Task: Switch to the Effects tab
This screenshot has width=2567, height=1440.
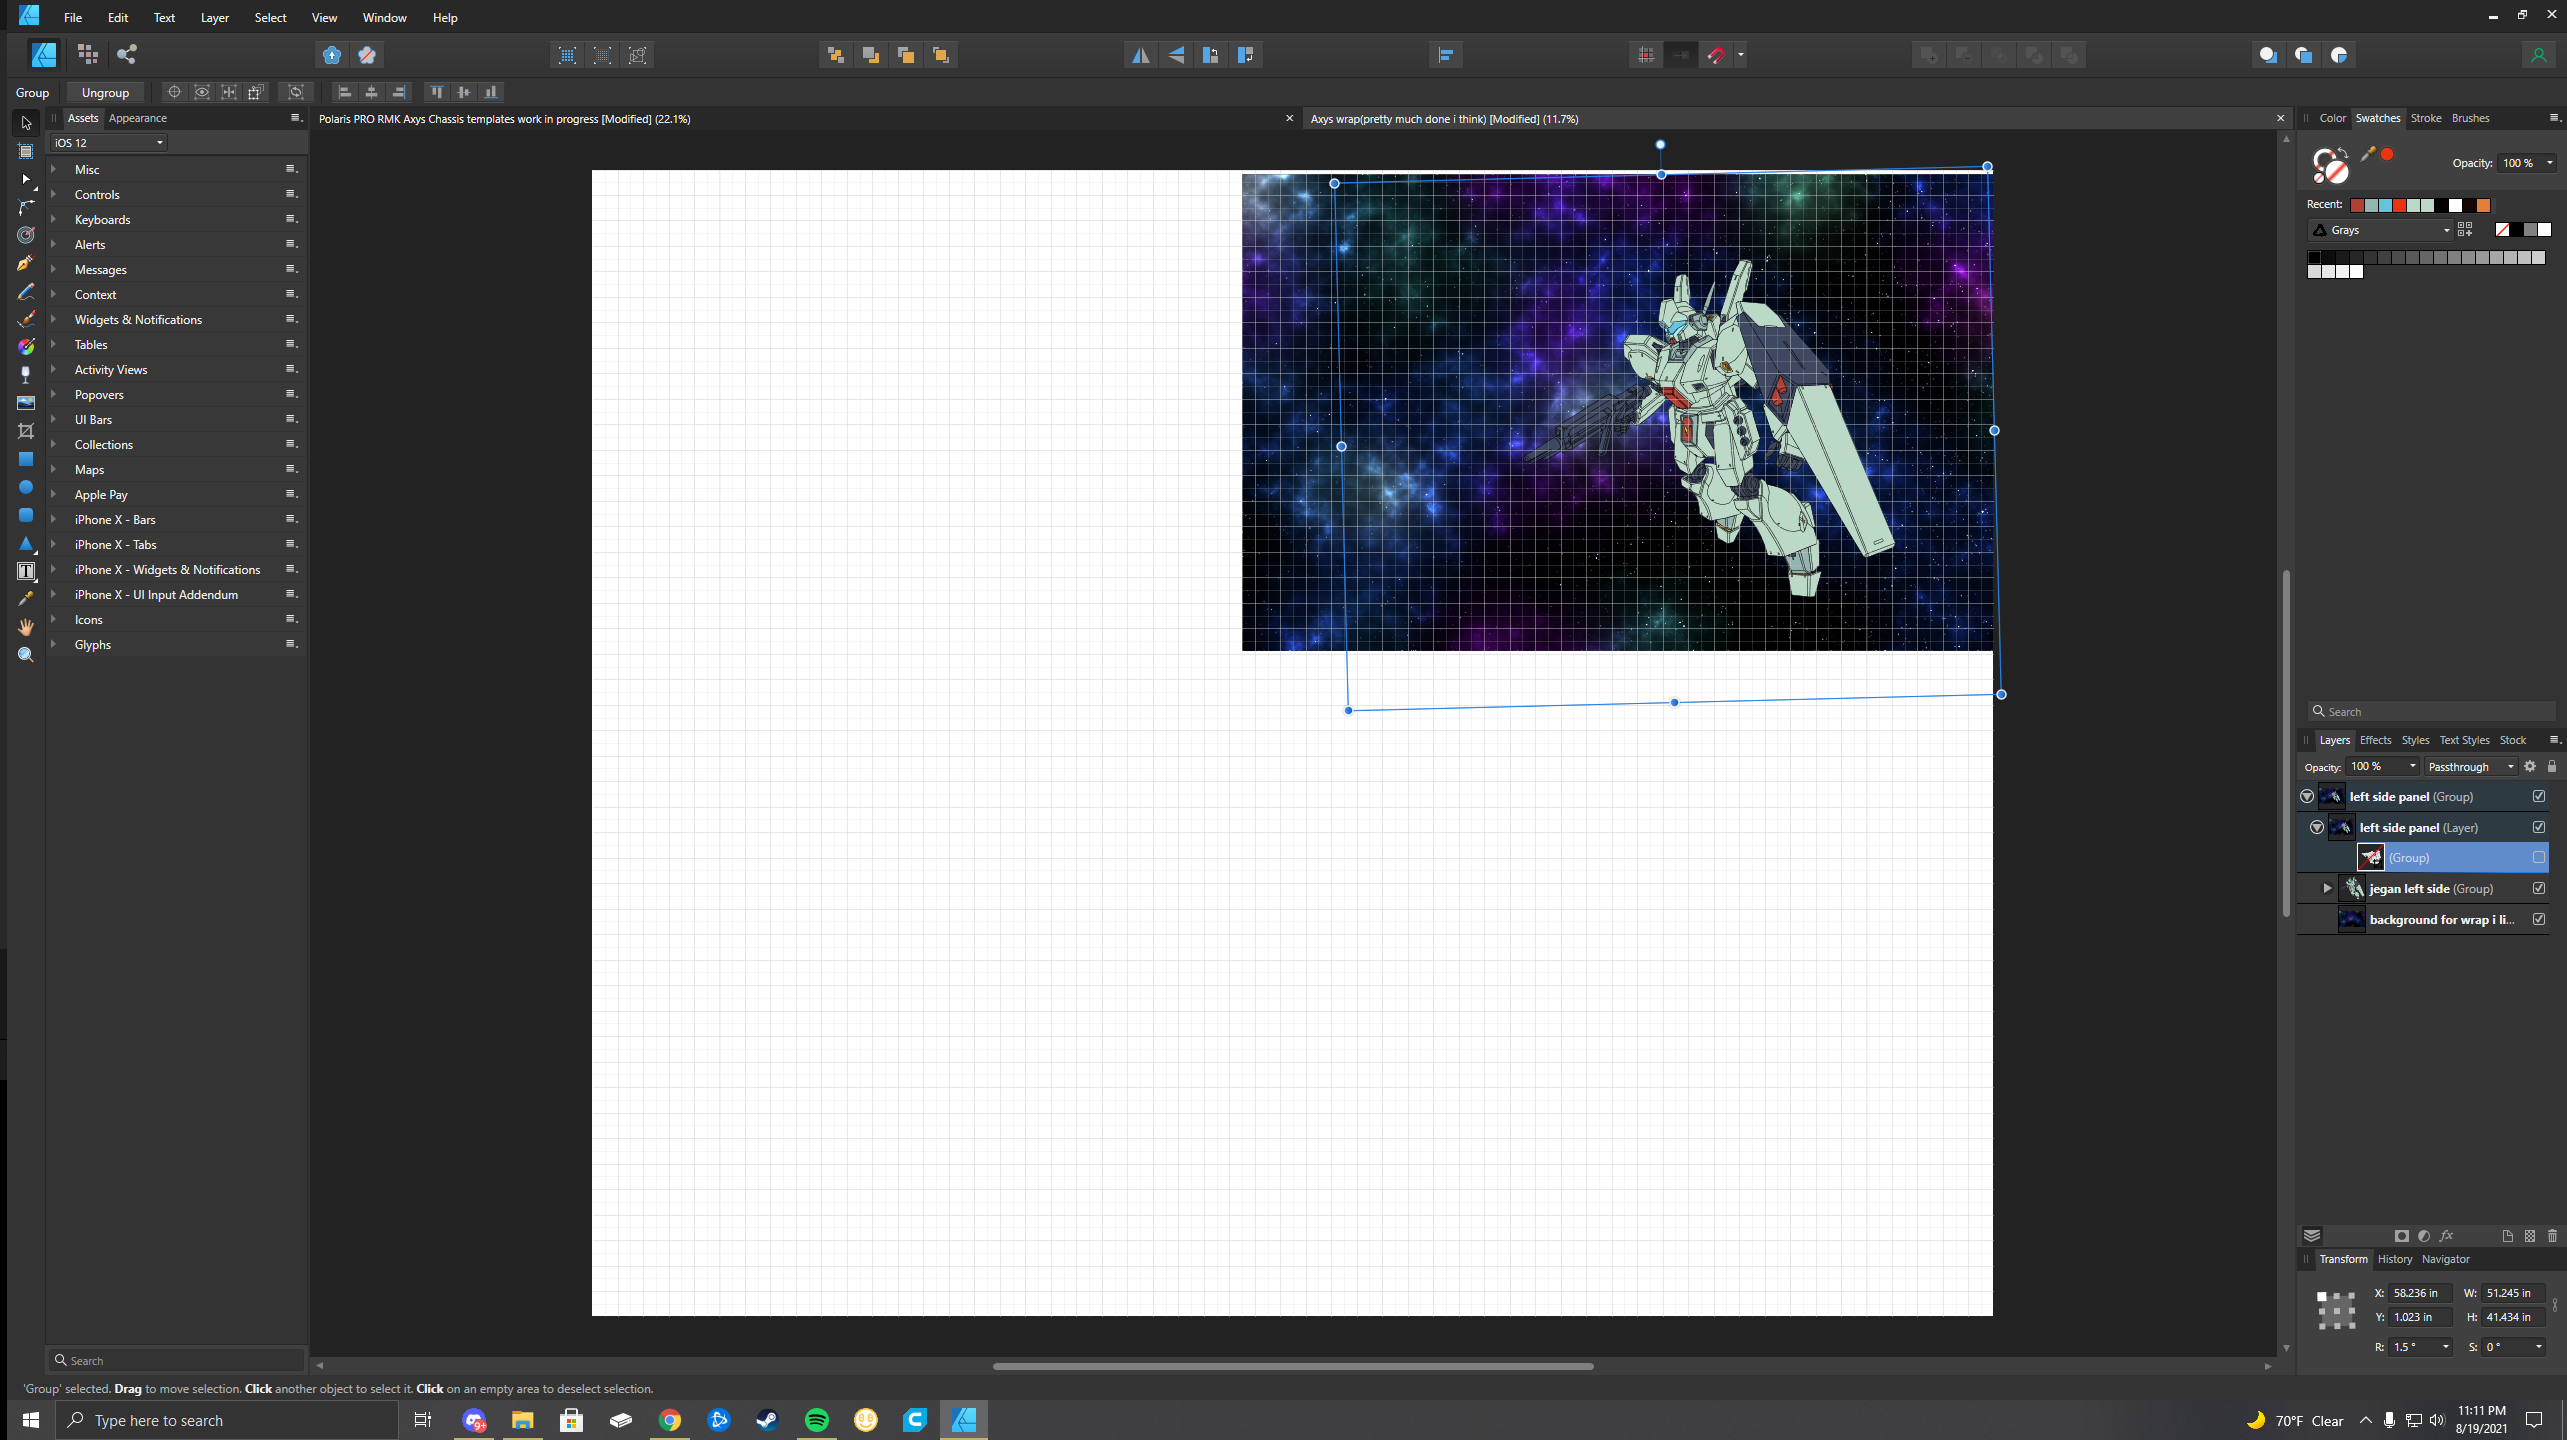Action: tap(2375, 740)
